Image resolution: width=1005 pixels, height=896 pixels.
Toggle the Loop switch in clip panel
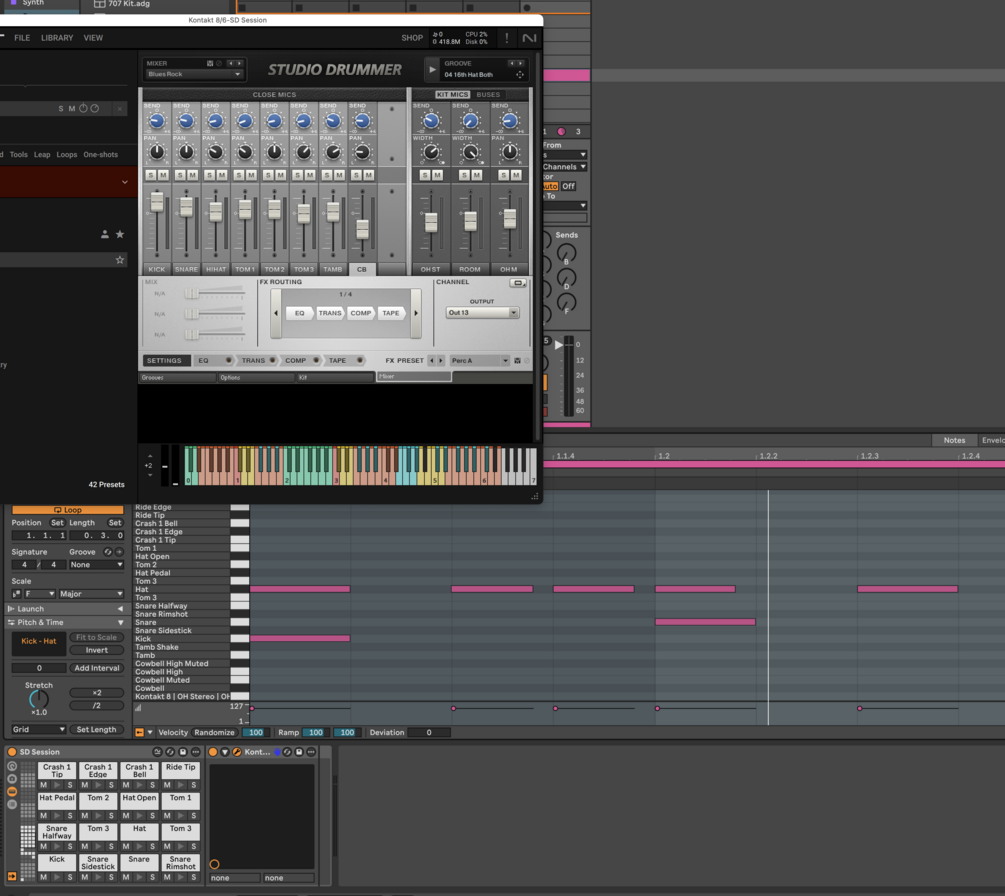[68, 510]
